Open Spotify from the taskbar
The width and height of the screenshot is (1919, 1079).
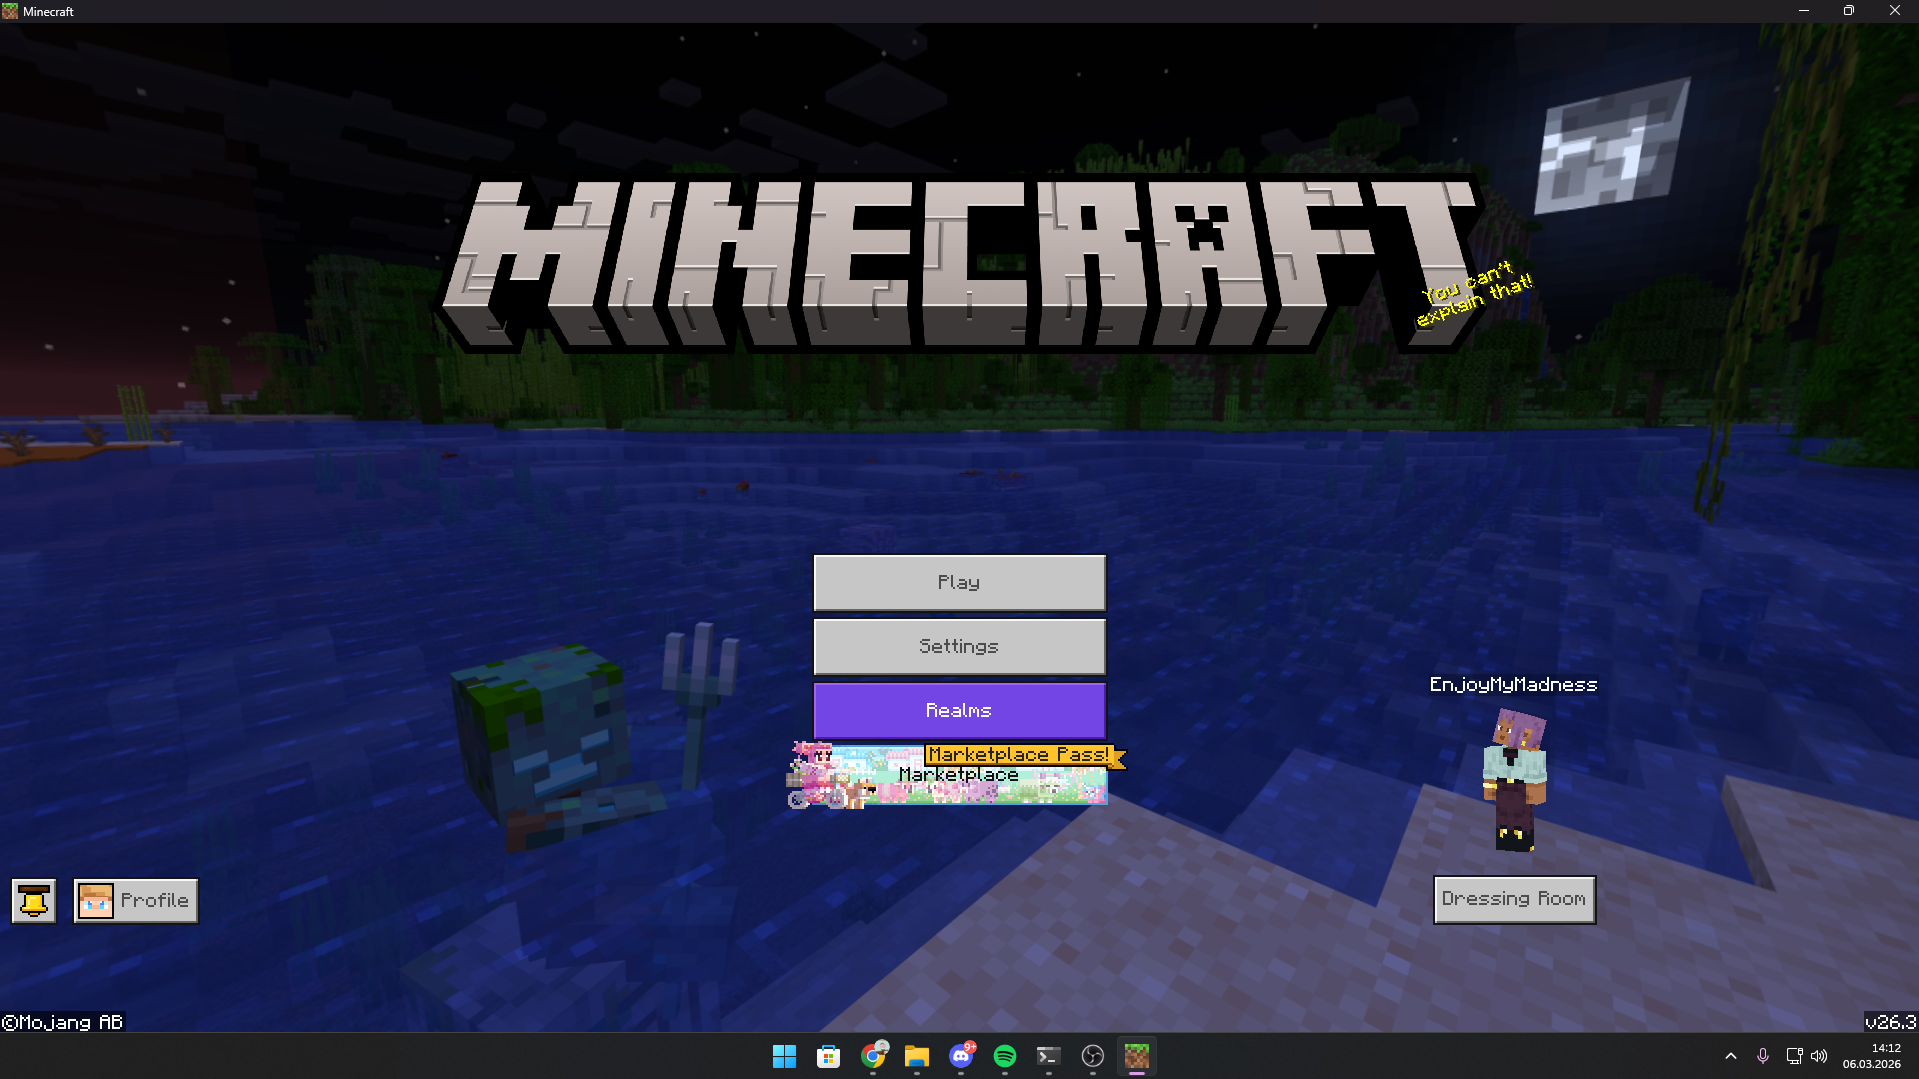[x=1005, y=1056]
